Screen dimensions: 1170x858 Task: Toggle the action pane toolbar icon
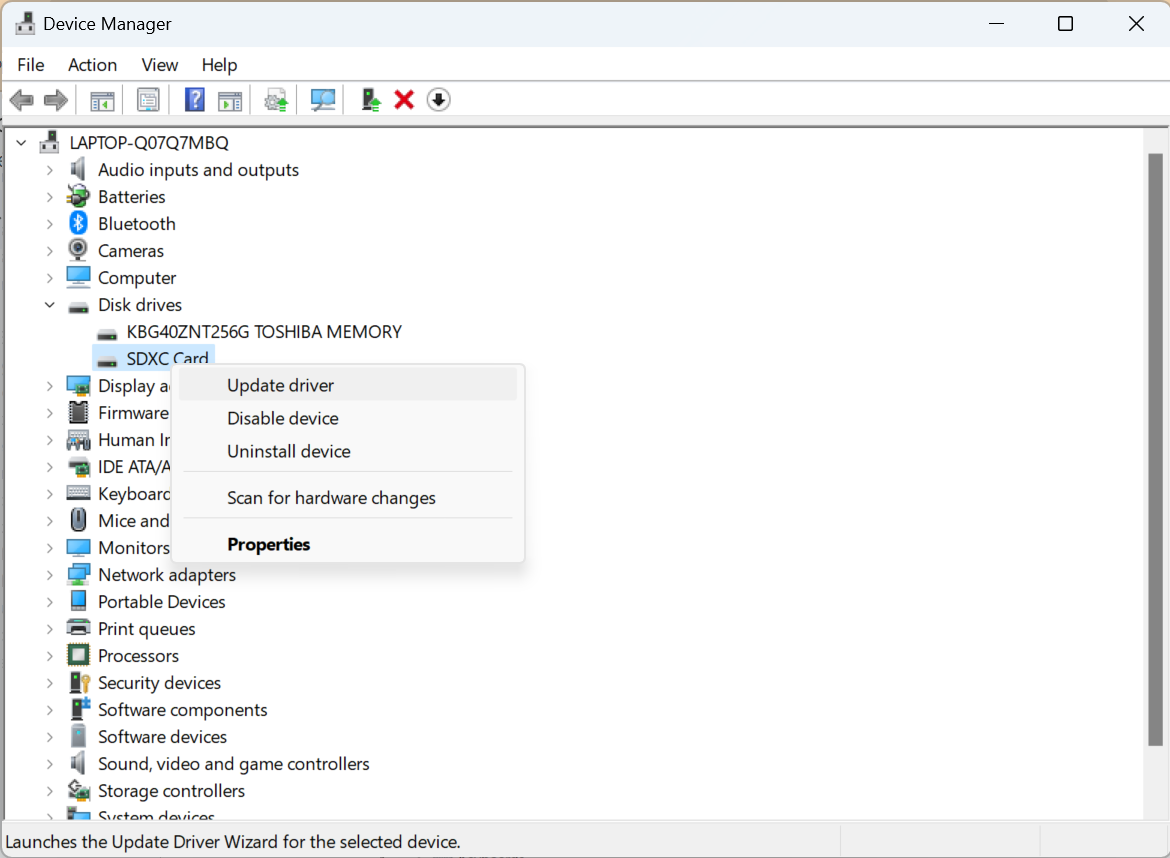point(230,100)
